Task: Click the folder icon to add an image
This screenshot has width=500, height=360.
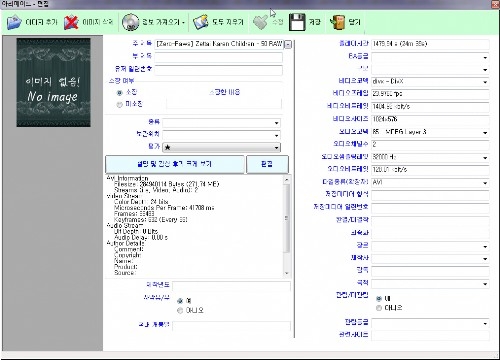Action: (14, 22)
